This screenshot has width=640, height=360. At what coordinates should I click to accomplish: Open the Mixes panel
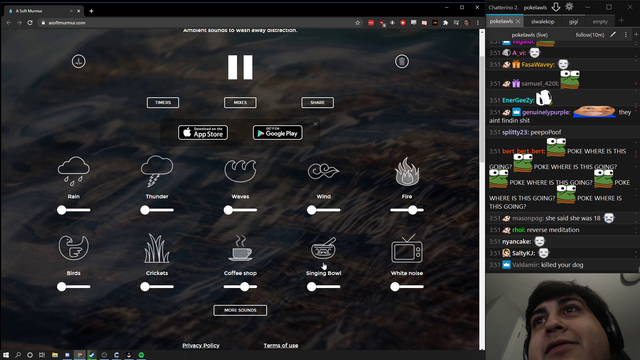240,102
